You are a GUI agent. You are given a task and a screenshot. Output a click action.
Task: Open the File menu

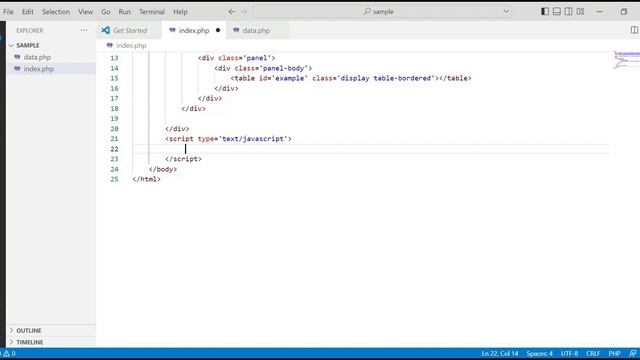(8, 12)
